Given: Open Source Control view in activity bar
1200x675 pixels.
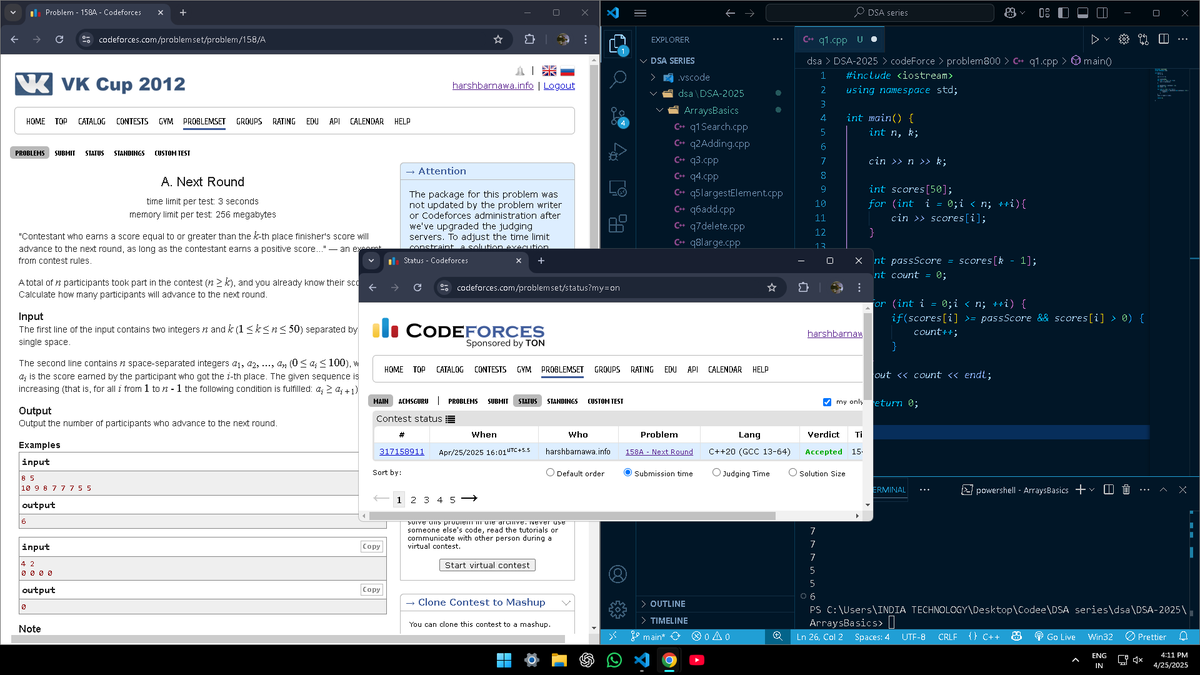Looking at the screenshot, I should (x=618, y=115).
